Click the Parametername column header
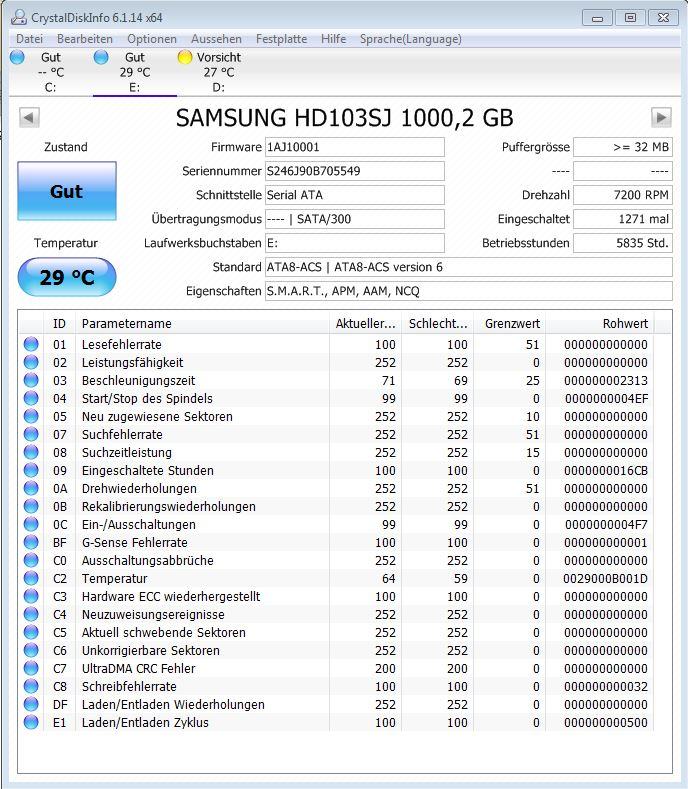 point(202,324)
